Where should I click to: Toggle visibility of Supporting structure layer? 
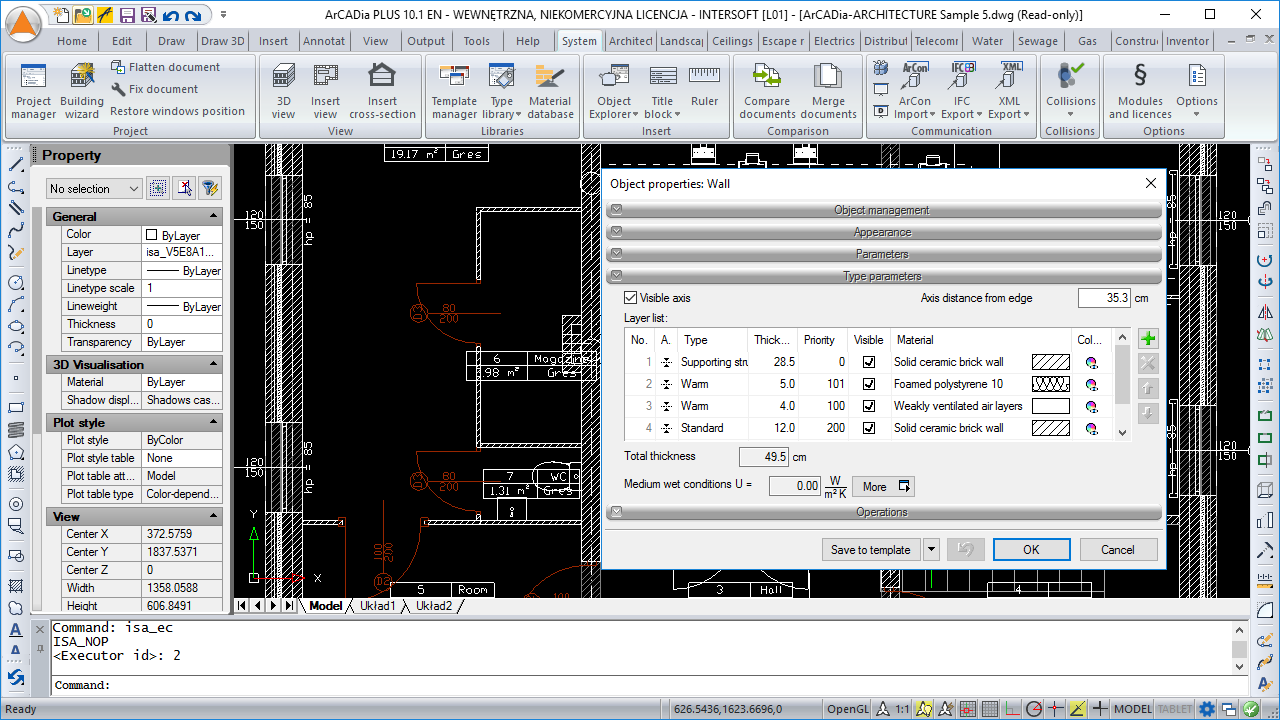click(x=869, y=362)
